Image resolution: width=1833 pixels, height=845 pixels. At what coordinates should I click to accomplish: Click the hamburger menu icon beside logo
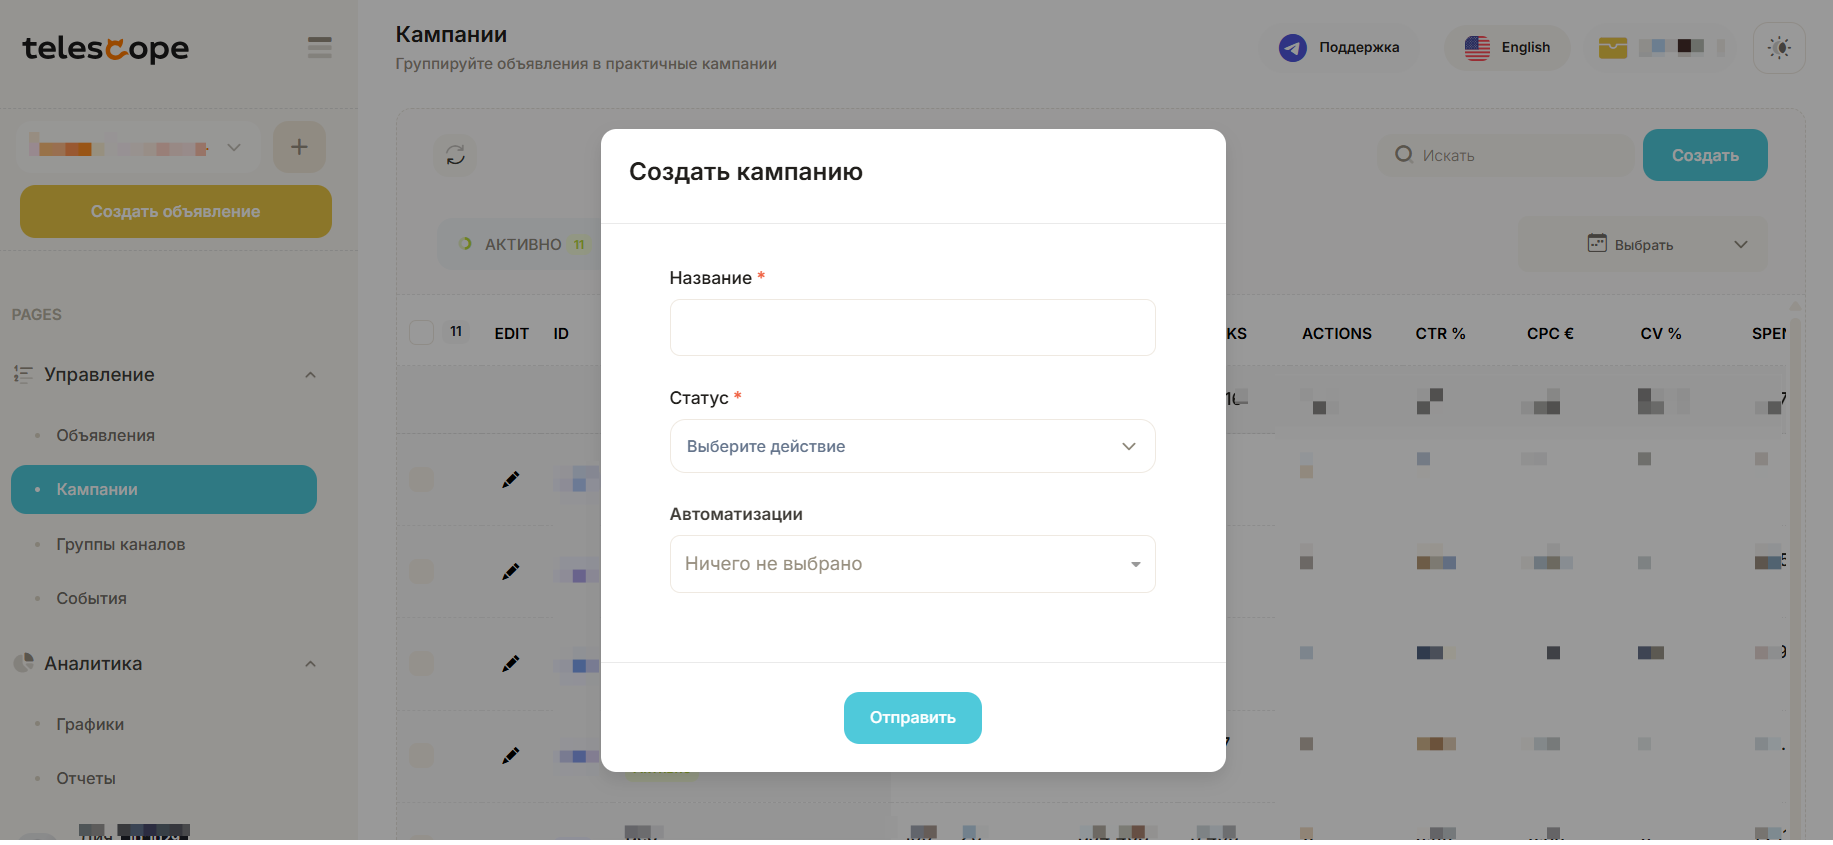click(x=319, y=48)
